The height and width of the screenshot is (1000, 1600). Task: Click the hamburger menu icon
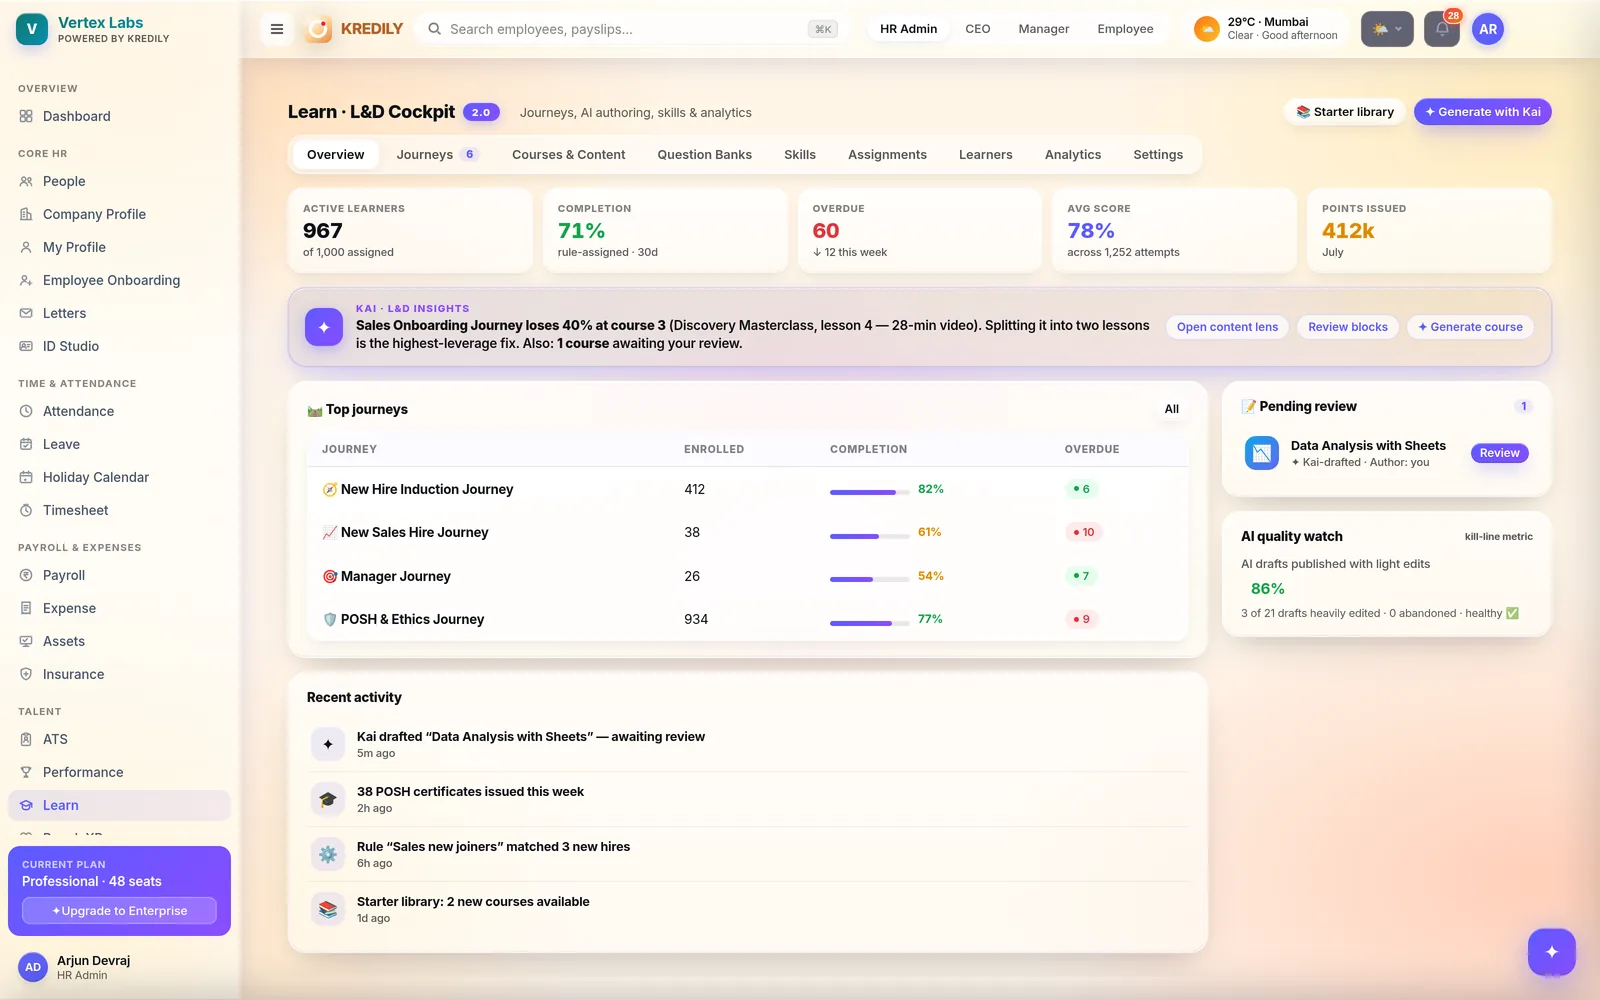pos(277,29)
